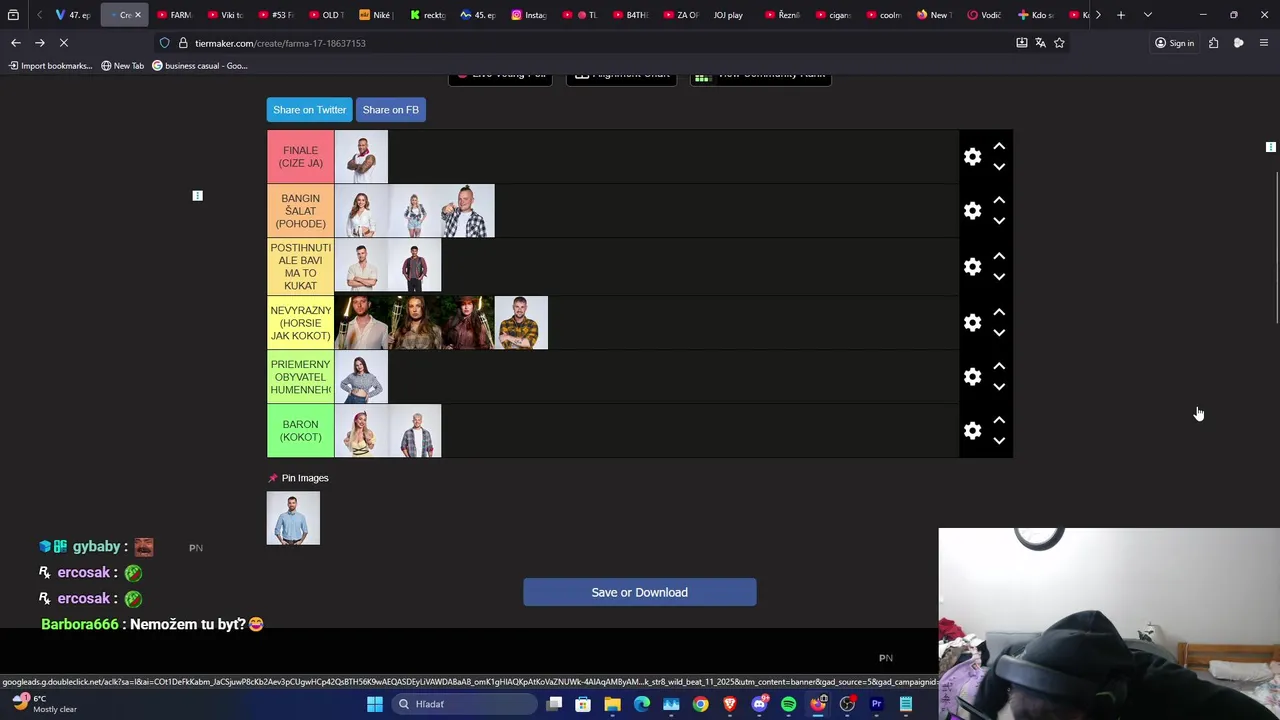Move the PRIEMERNY OBYVATEL row down
The height and width of the screenshot is (720, 1280).
[x=999, y=387]
